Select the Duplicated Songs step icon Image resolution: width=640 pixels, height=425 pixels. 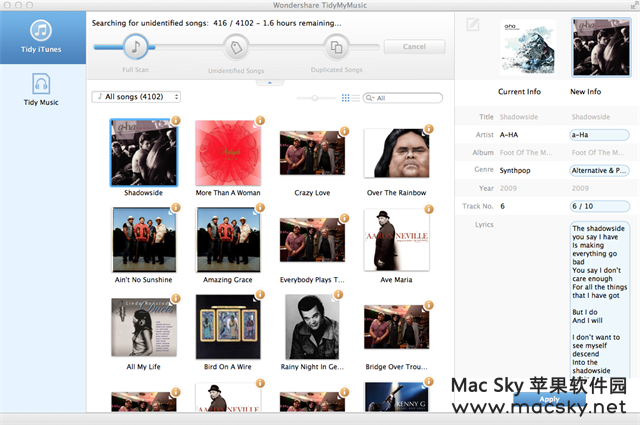336,47
